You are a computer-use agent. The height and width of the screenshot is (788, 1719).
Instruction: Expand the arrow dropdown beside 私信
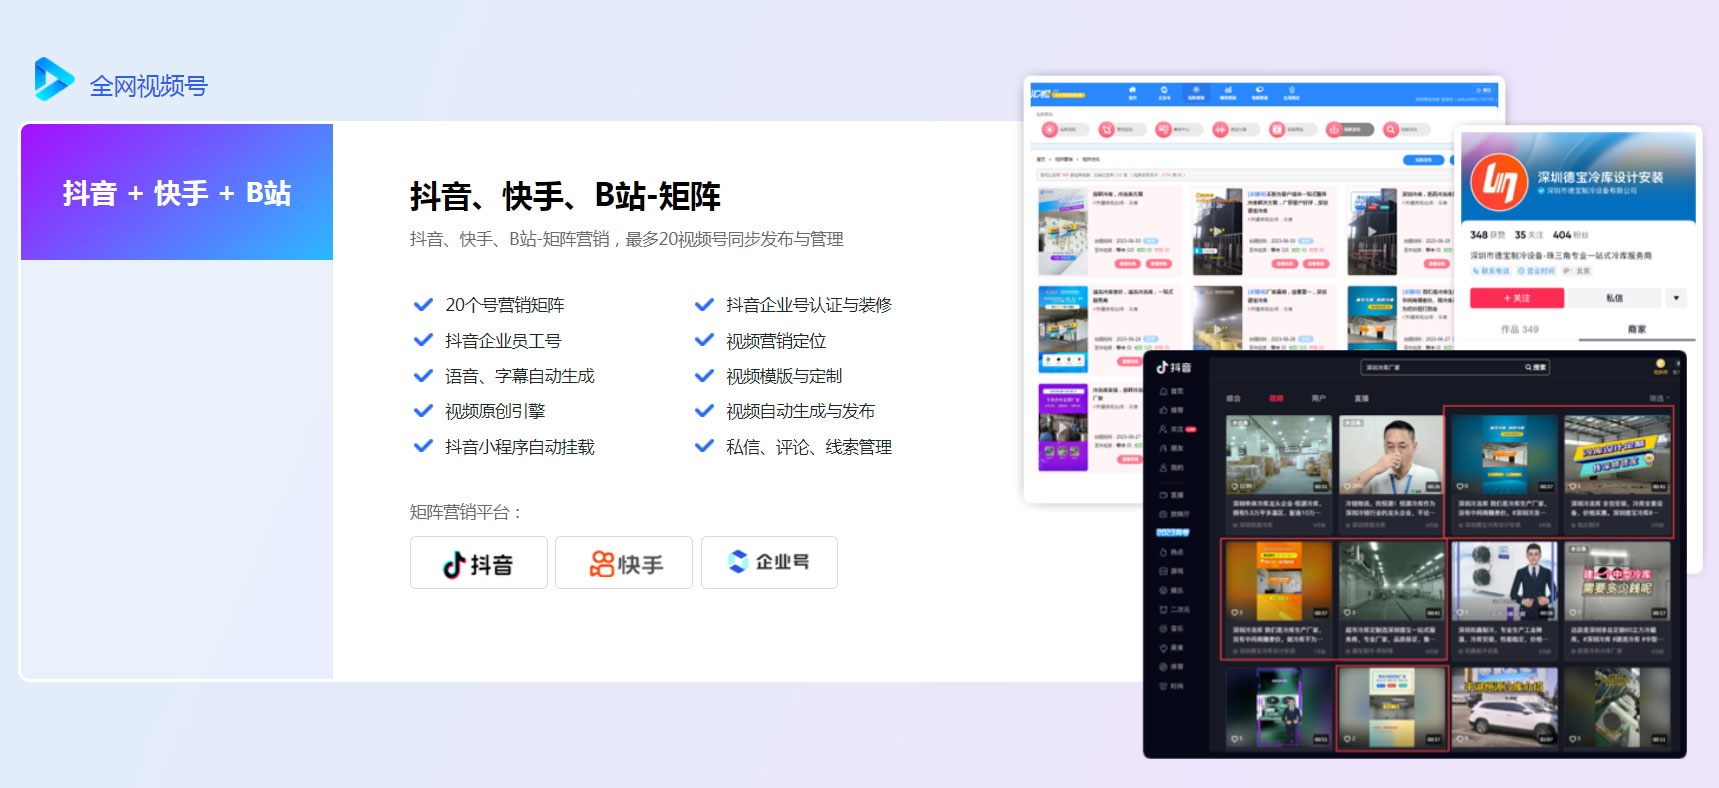[1677, 298]
